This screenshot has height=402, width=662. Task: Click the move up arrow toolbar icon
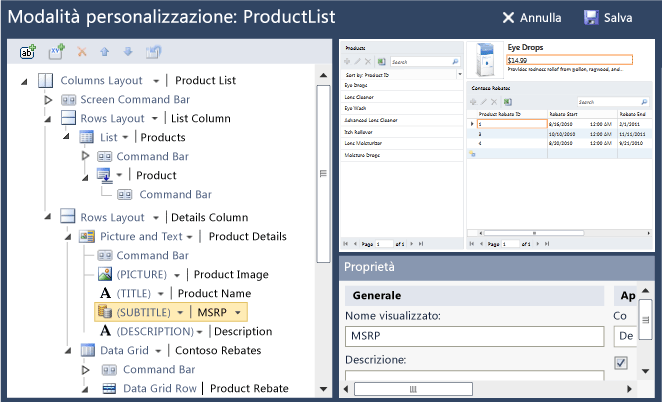(106, 51)
